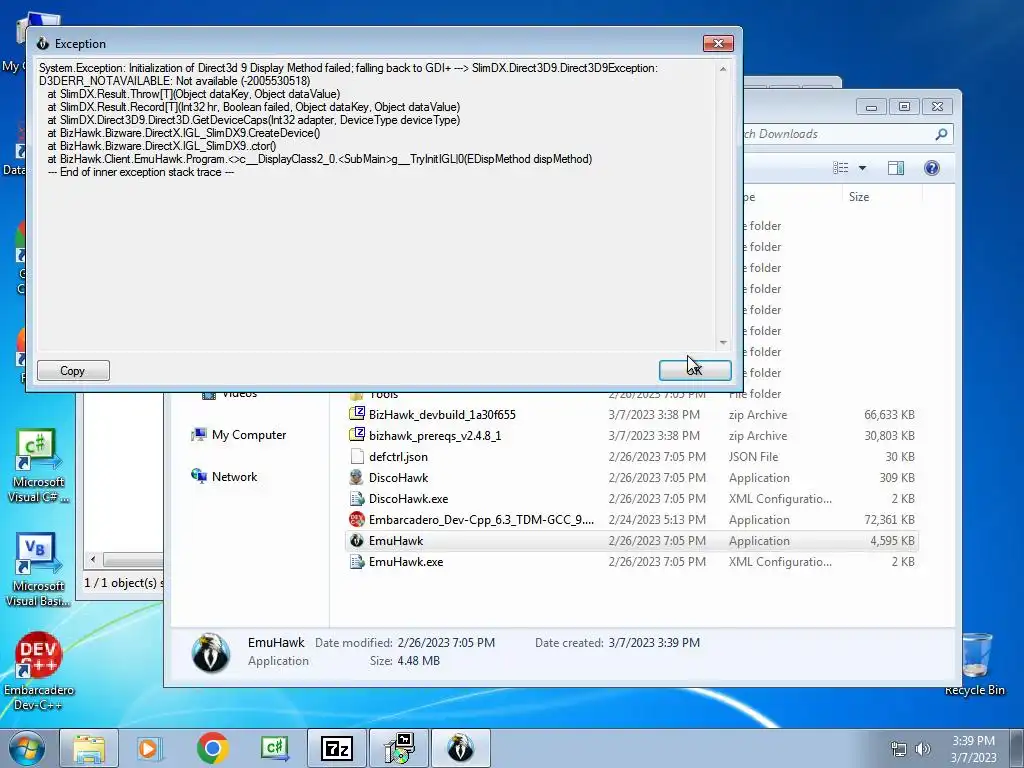This screenshot has height=768, width=1024.
Task: Select EmuHawk application icon in file list
Action: (357, 540)
